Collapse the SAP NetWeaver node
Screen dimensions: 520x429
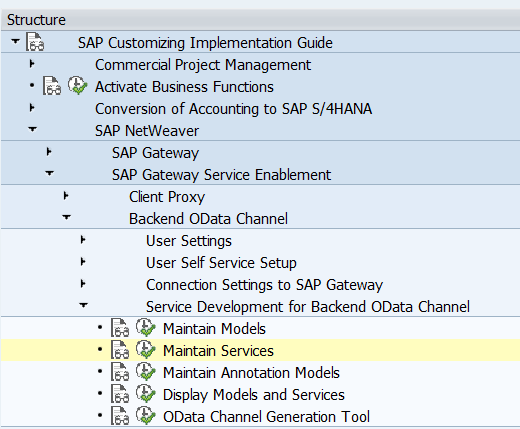coord(32,129)
